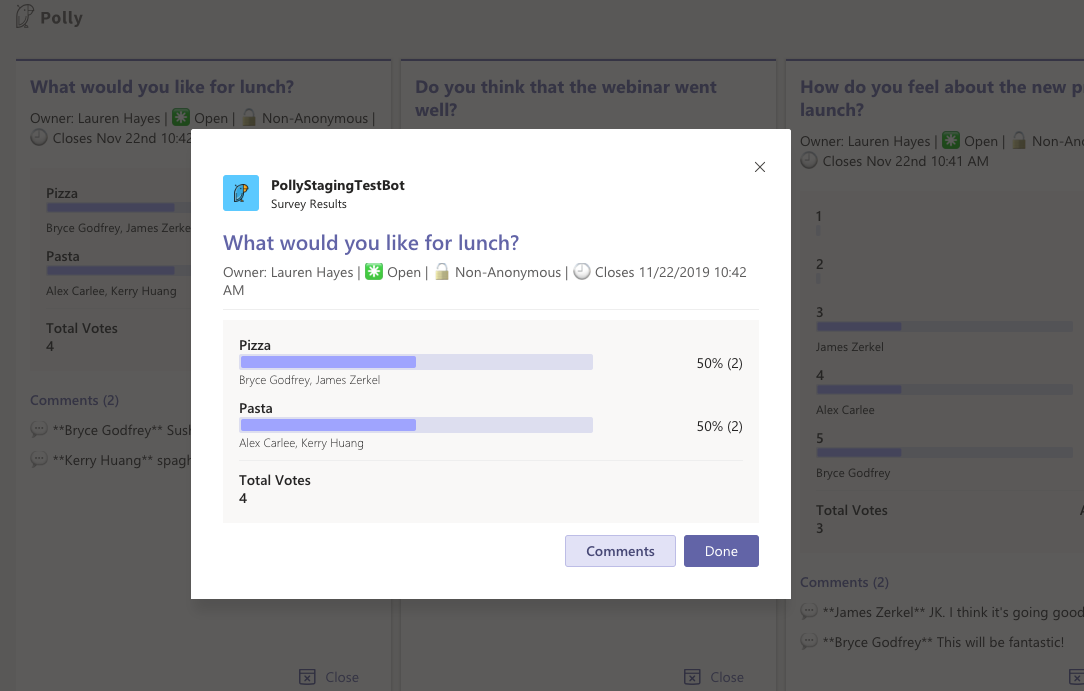Click the PollyStagingTestBot avatar icon
This screenshot has width=1084, height=691.
241,193
